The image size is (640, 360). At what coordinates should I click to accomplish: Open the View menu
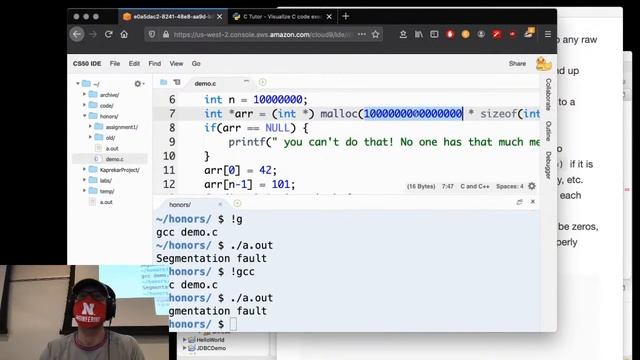click(176, 64)
